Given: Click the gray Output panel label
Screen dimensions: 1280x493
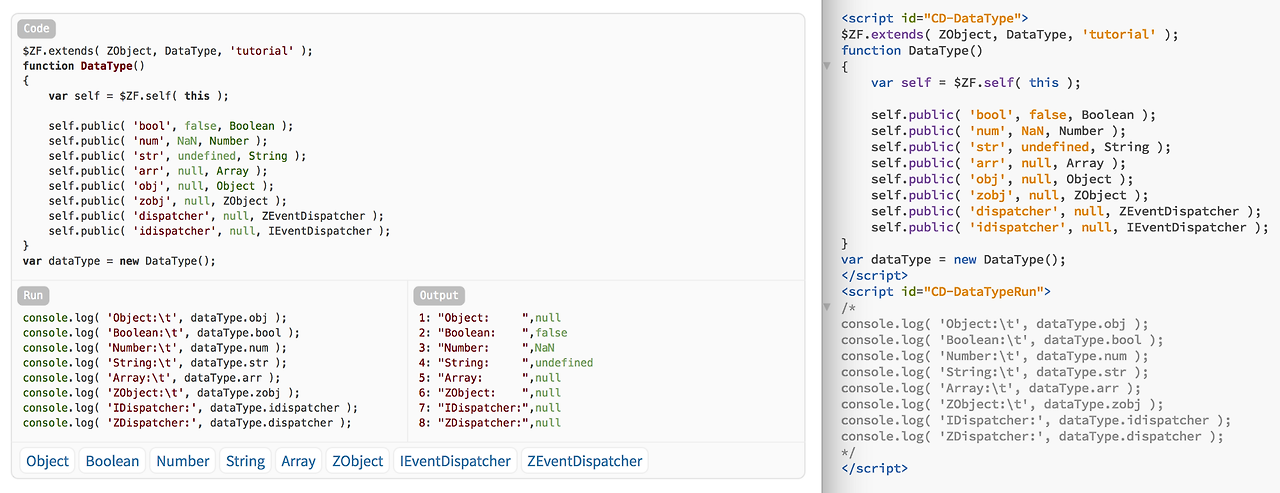Looking at the screenshot, I should pyautogui.click(x=439, y=295).
